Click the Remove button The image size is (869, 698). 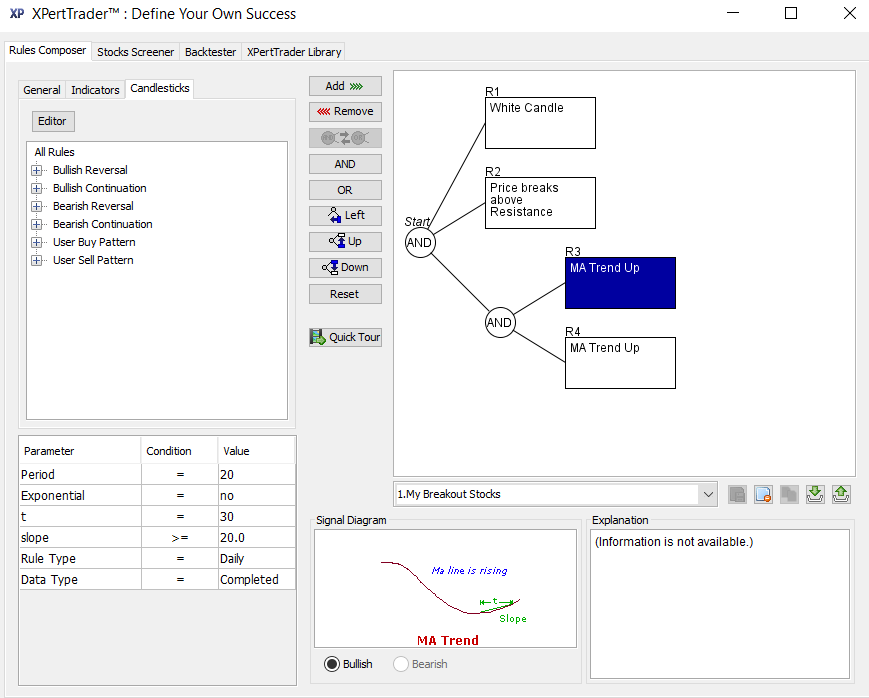tap(345, 111)
